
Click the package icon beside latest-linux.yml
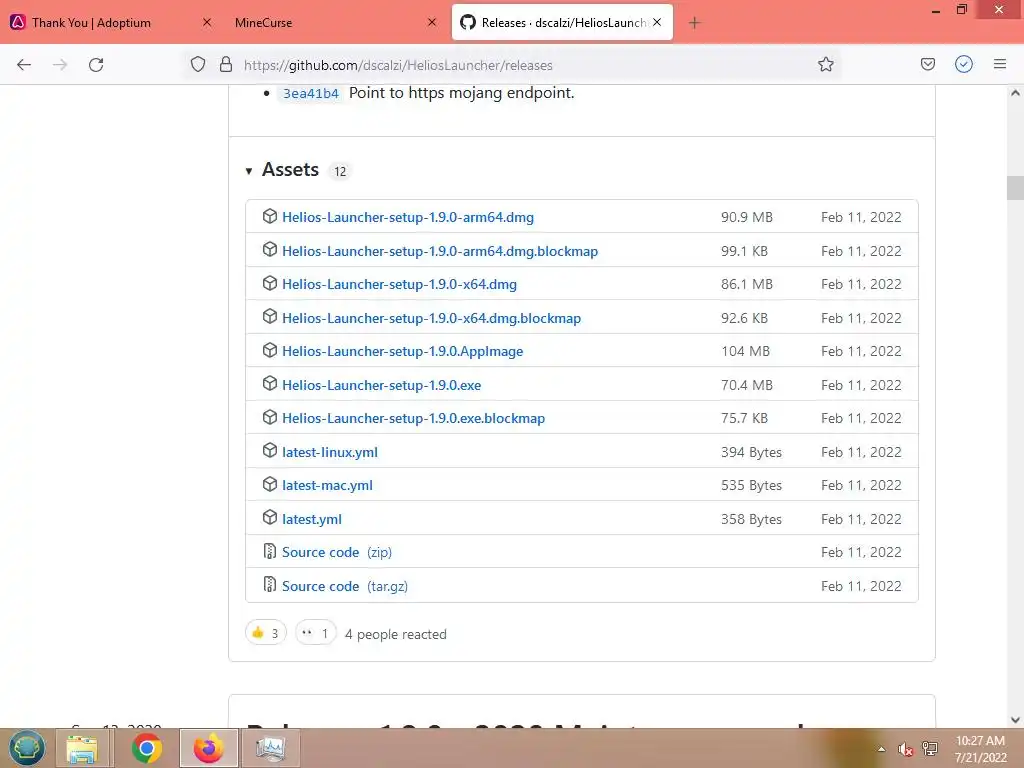pyautogui.click(x=270, y=451)
